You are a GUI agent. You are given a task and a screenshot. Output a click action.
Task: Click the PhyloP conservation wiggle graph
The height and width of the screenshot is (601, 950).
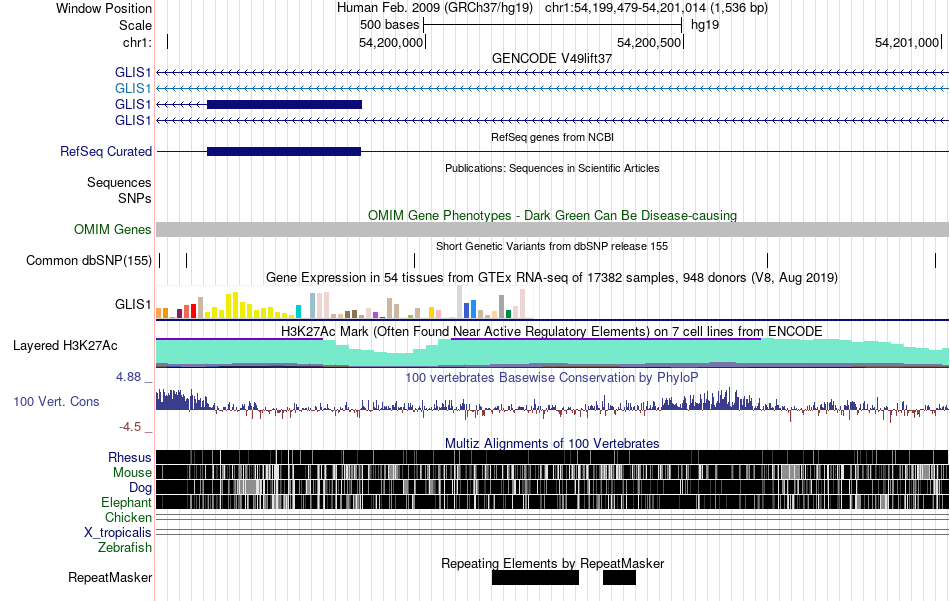[552, 405]
